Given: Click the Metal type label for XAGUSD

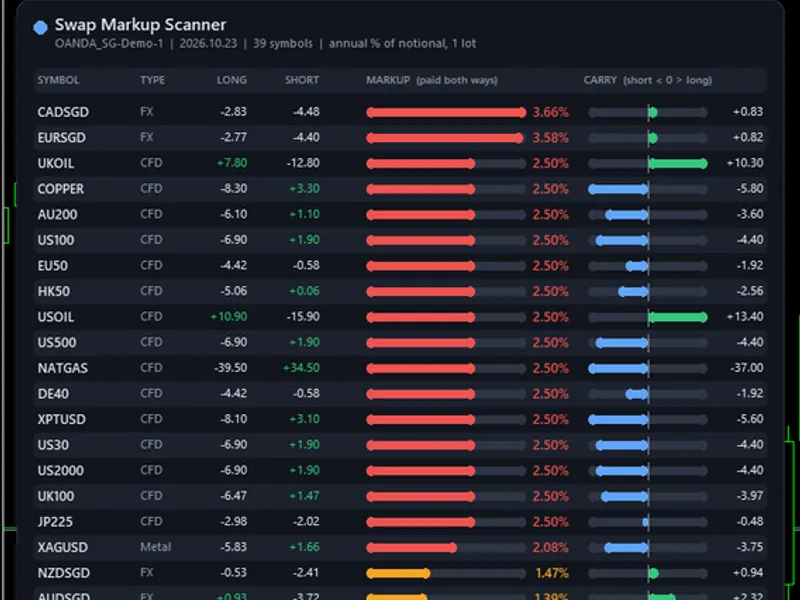Looking at the screenshot, I should (x=156, y=547).
